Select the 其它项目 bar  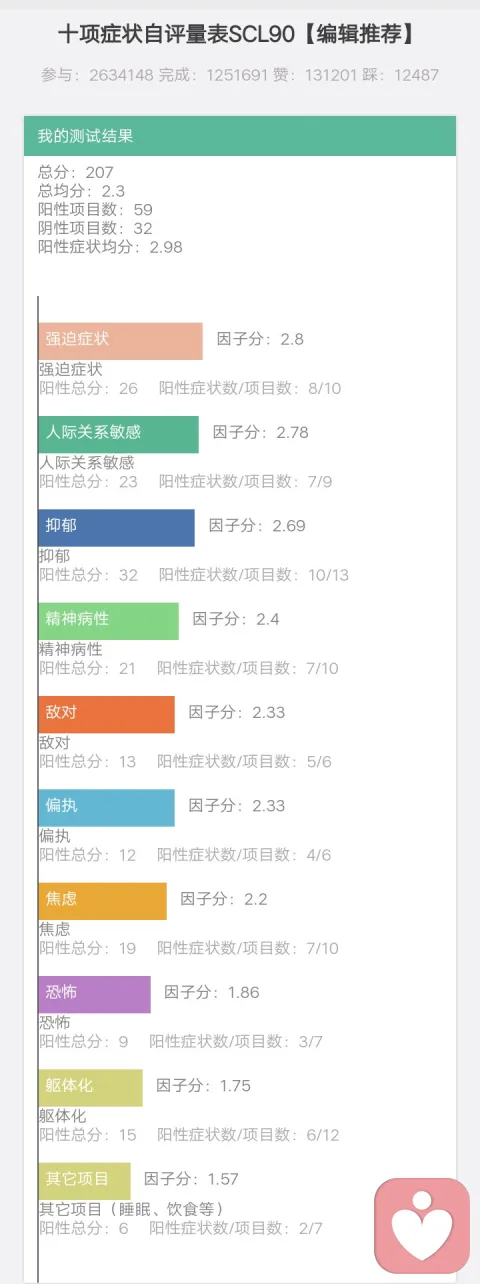pos(85,1181)
